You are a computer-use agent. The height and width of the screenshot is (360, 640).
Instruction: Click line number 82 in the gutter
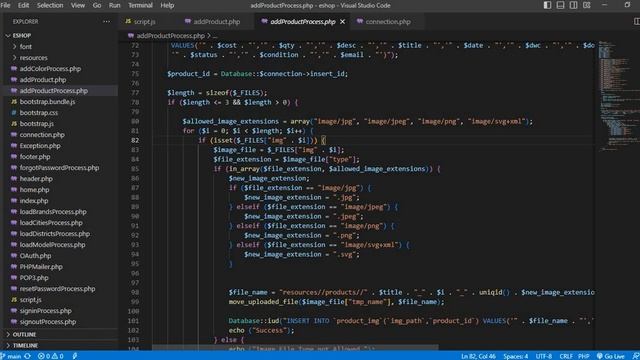[x=135, y=140]
